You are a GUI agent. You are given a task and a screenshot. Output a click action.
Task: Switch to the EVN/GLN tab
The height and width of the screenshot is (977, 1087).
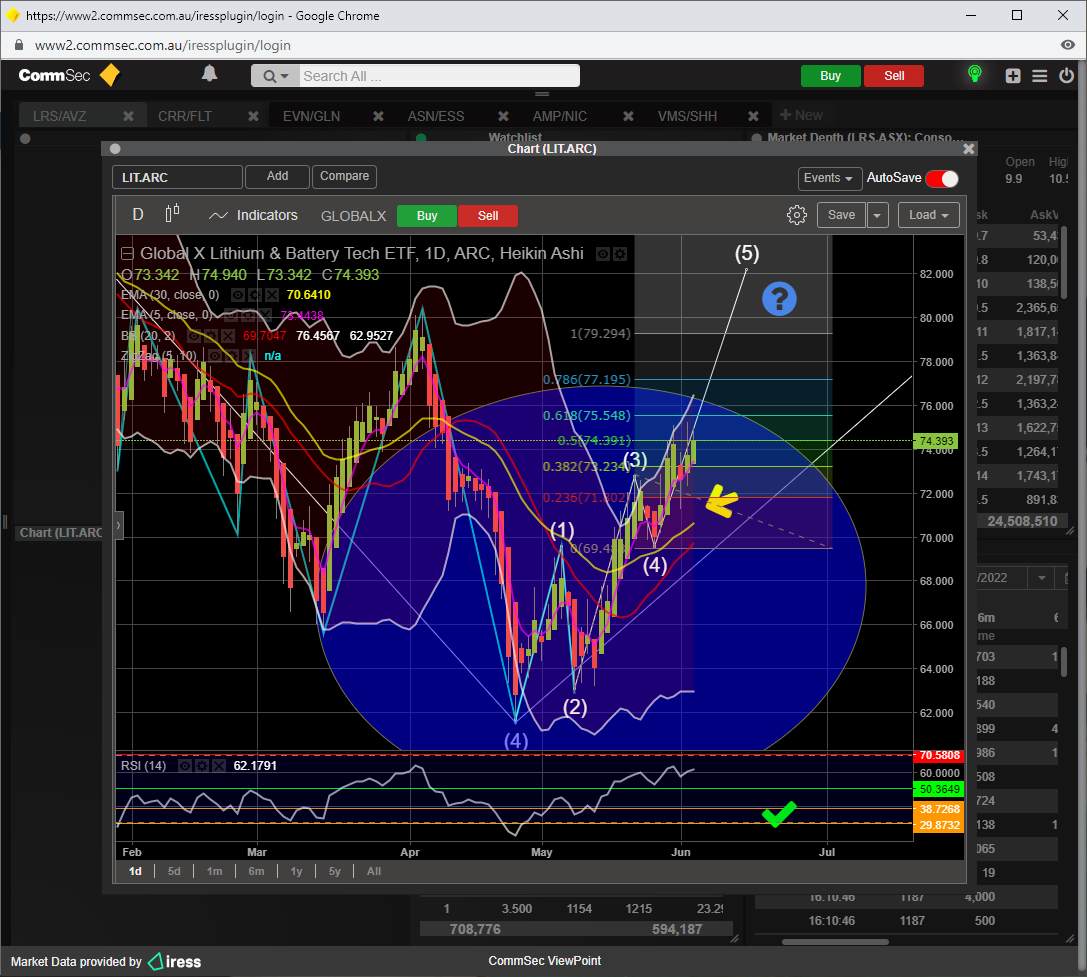click(x=311, y=116)
